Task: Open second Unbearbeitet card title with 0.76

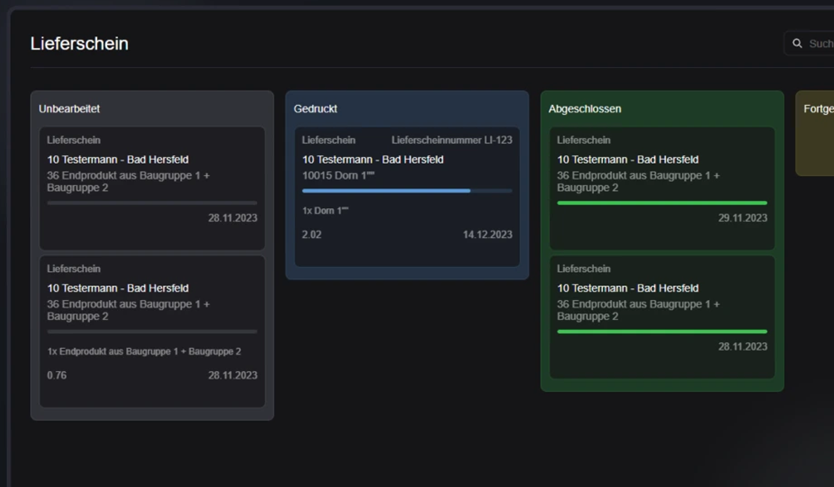Action: [x=117, y=288]
